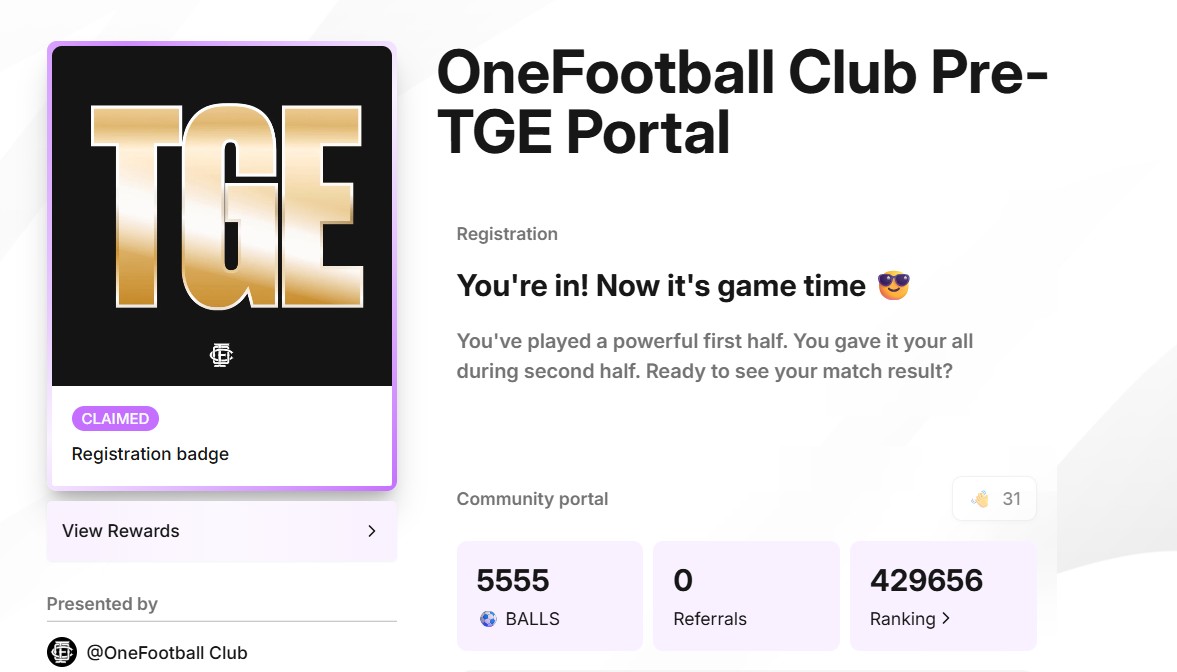The height and width of the screenshot is (672, 1177).
Task: Click the OneFootball Club avatar under Presented by
Action: coord(62,652)
